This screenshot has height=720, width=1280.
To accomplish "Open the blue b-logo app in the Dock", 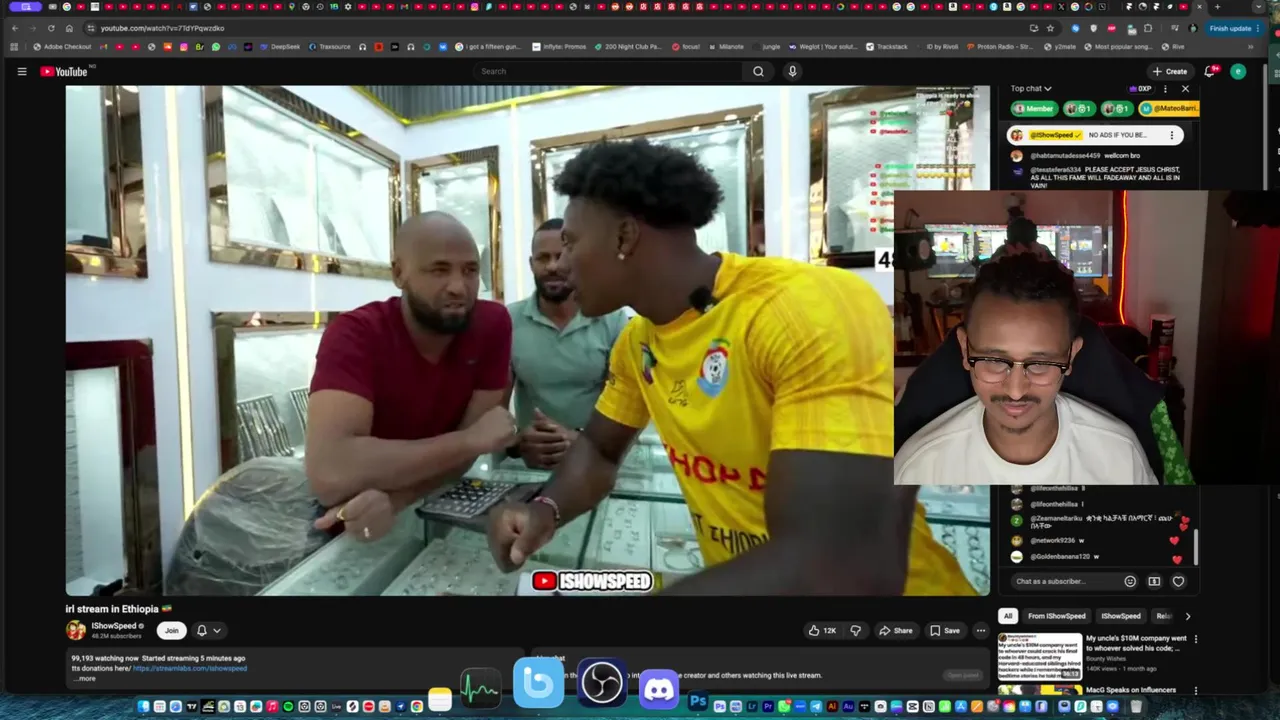I will click(538, 683).
